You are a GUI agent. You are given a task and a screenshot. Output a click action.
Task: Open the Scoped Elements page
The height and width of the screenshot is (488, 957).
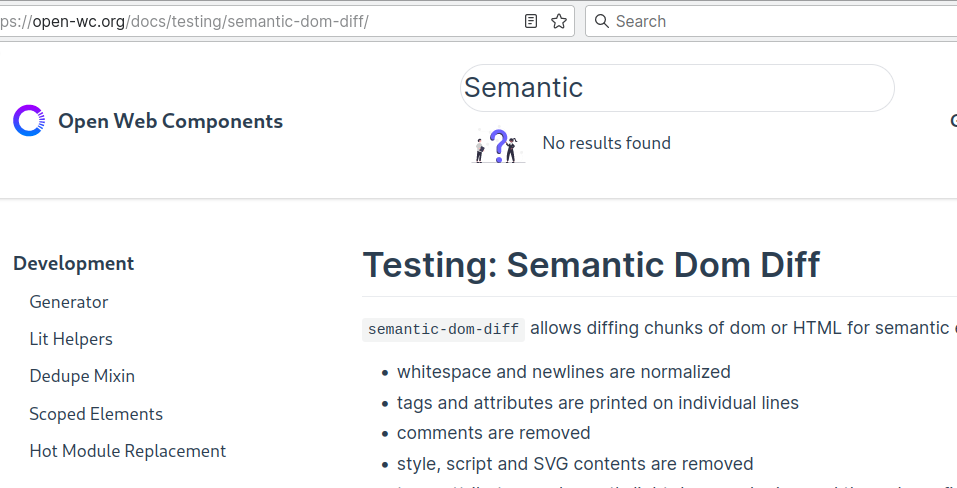pos(96,414)
